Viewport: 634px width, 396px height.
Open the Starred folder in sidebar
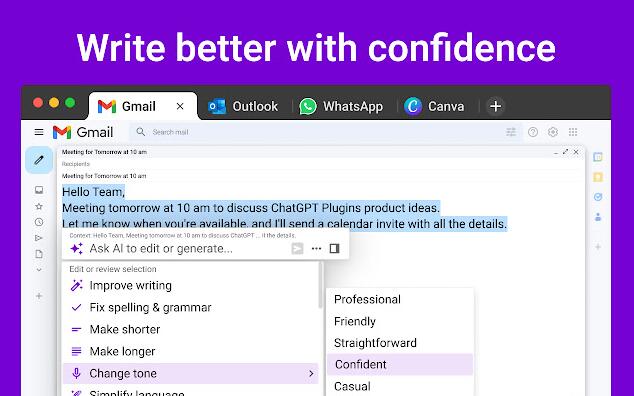[39, 206]
